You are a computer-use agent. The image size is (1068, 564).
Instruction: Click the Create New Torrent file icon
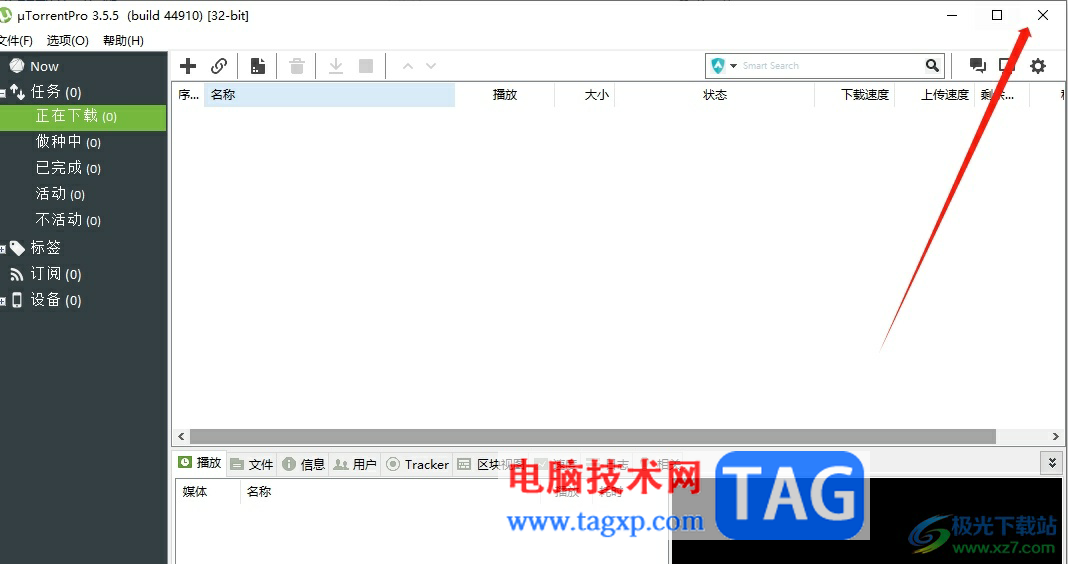point(257,66)
